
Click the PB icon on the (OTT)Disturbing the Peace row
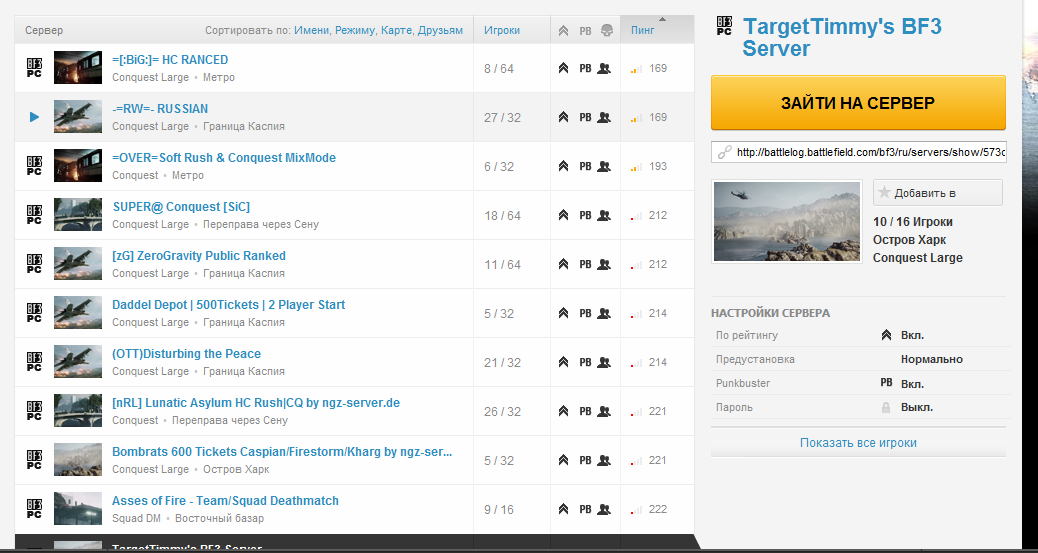(585, 362)
